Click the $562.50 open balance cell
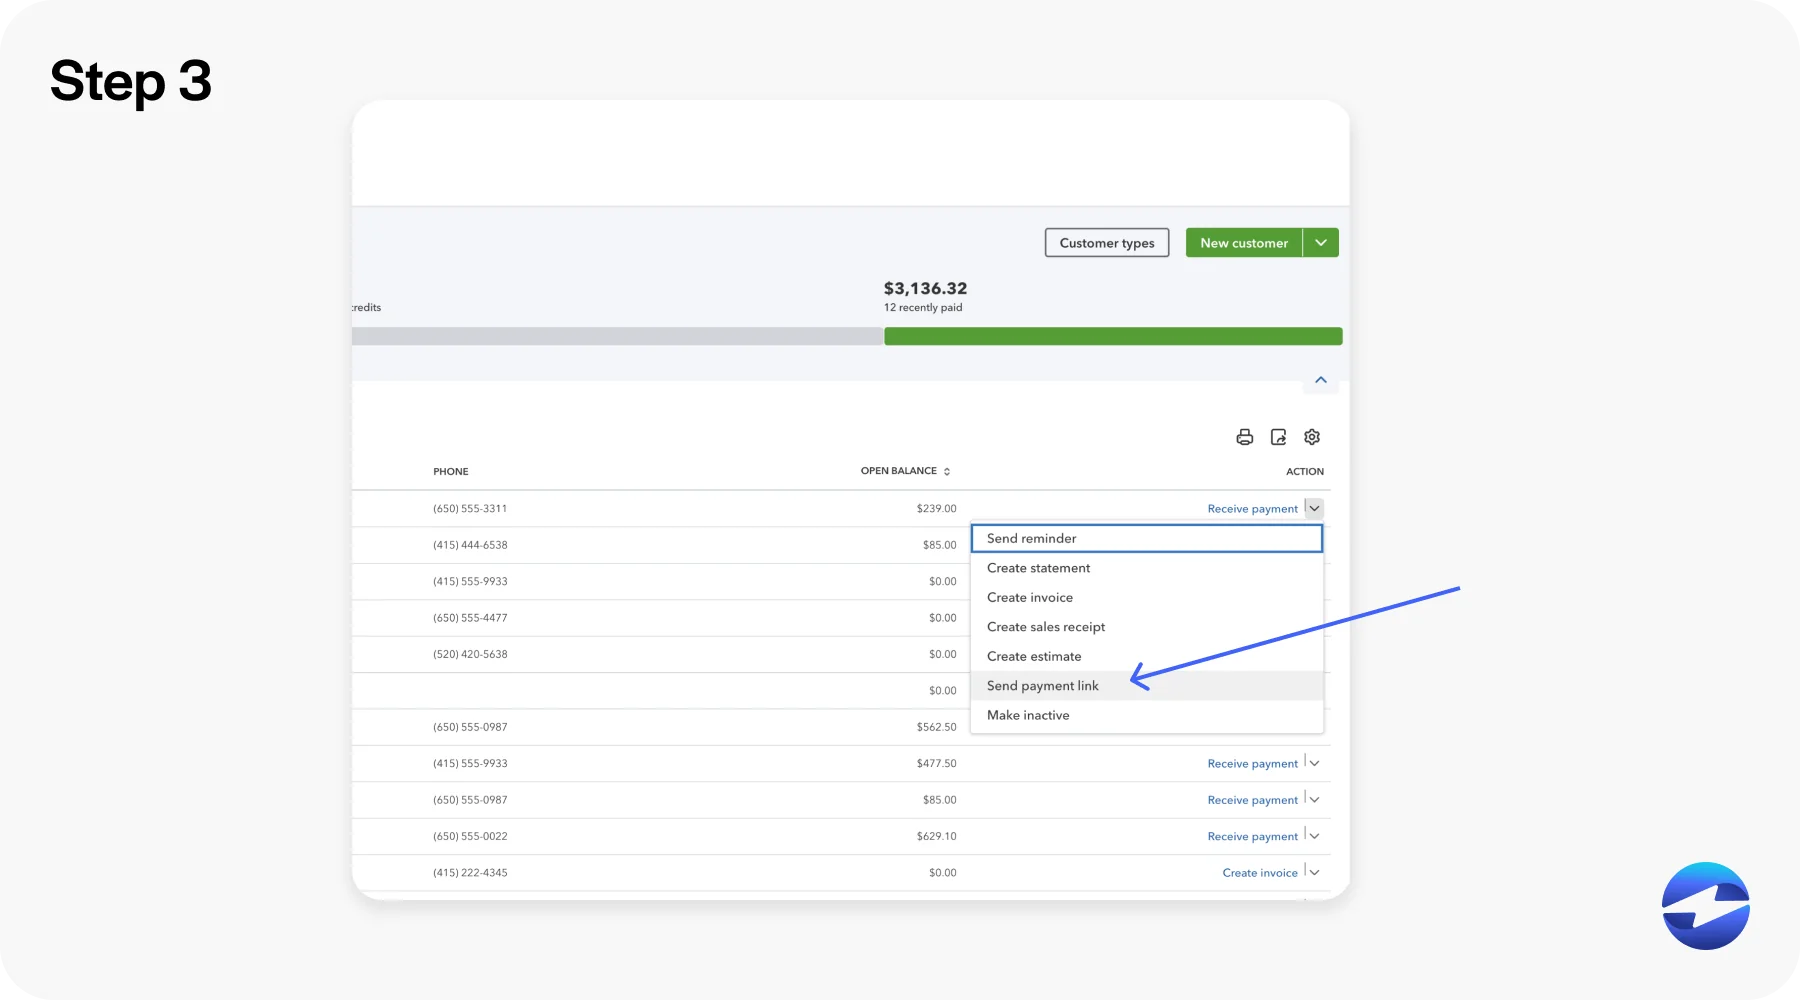The image size is (1800, 1000). pyautogui.click(x=936, y=727)
